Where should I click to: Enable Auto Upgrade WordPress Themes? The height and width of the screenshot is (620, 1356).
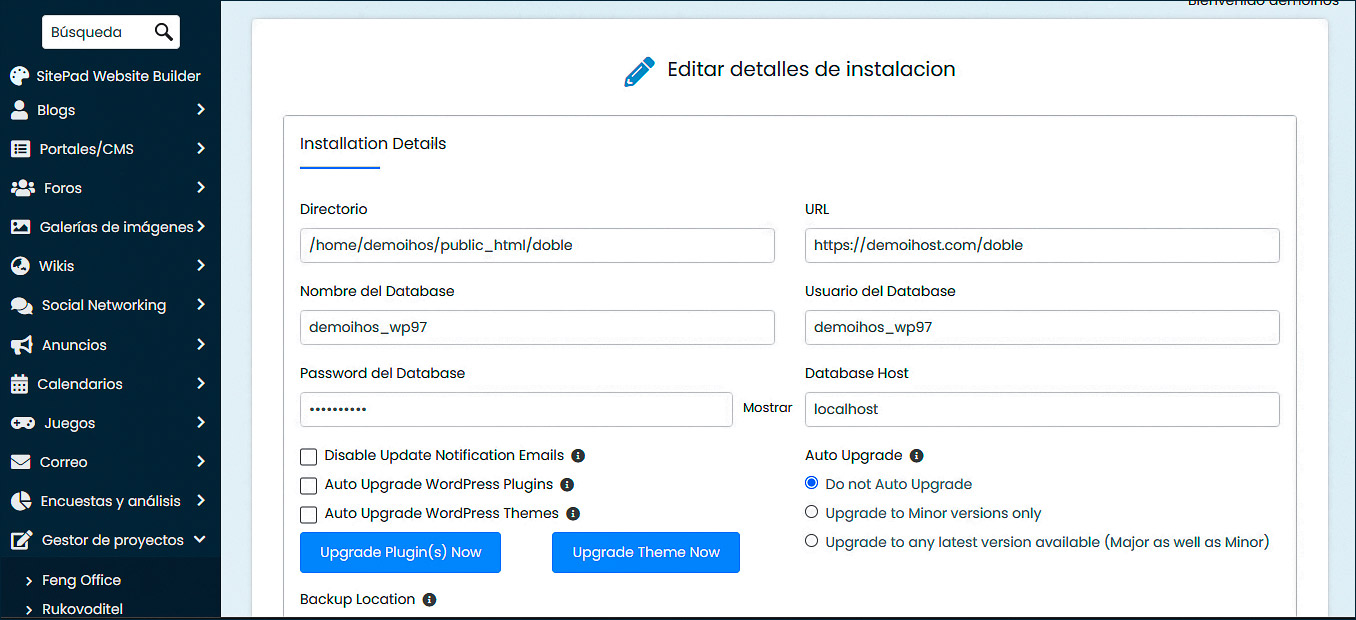(x=309, y=514)
